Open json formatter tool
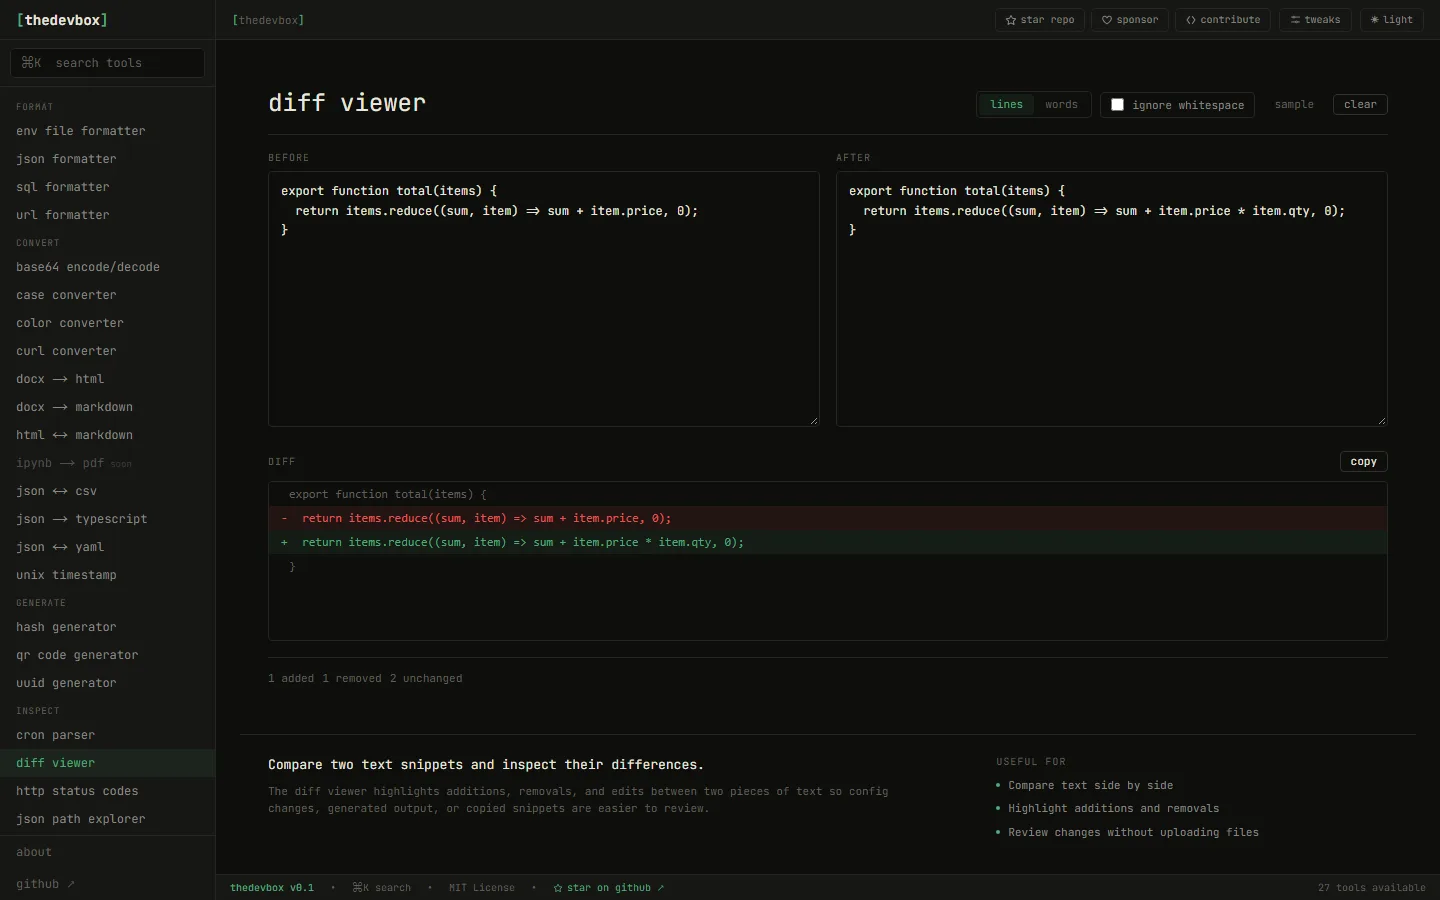The height and width of the screenshot is (900, 1440). point(107,159)
